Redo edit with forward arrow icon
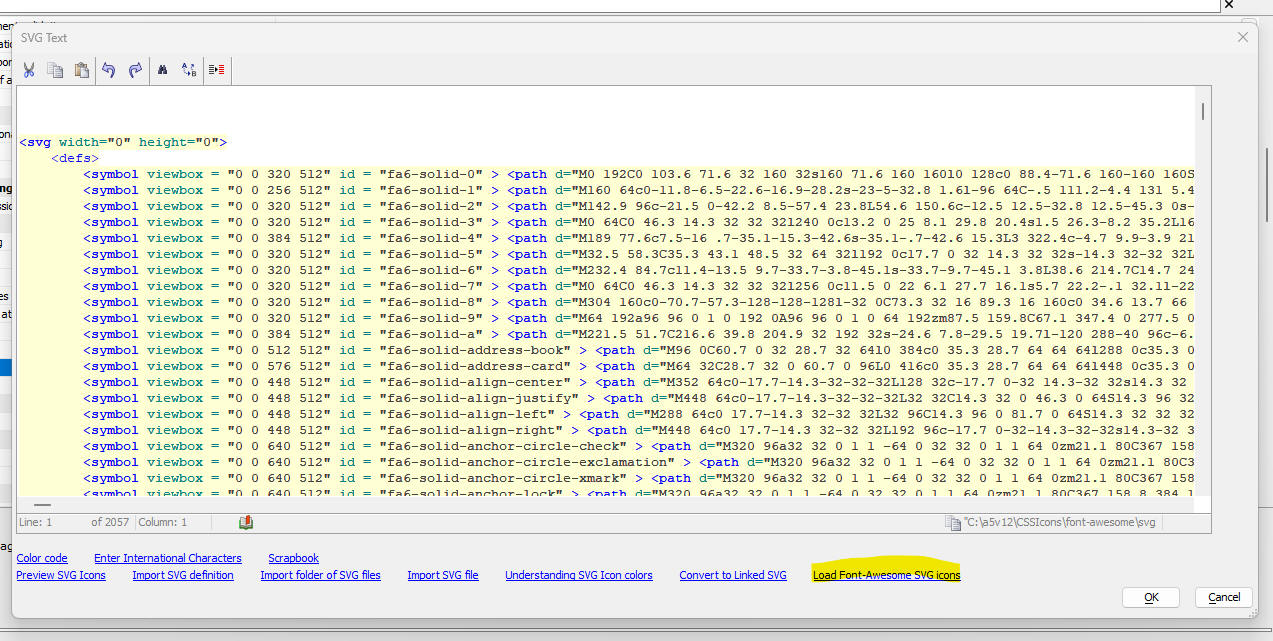The width and height of the screenshot is (1273, 641). tap(135, 70)
